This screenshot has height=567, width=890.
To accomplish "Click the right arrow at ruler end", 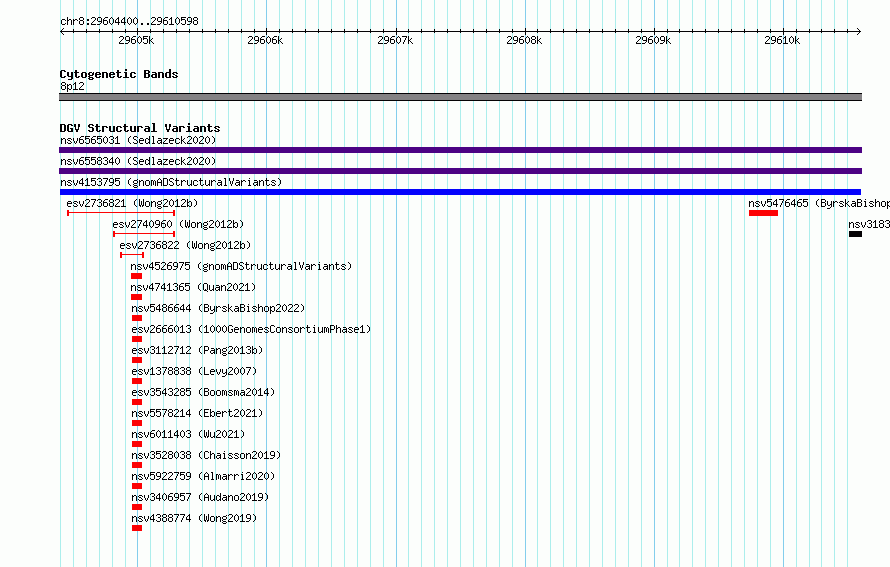I will (858, 31).
